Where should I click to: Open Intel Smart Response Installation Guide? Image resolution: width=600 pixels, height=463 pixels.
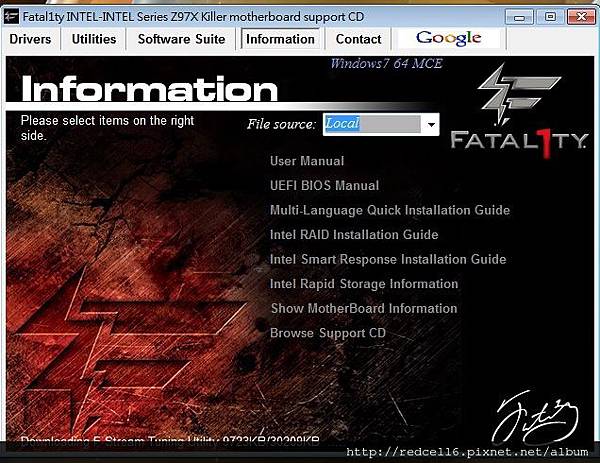tap(388, 259)
